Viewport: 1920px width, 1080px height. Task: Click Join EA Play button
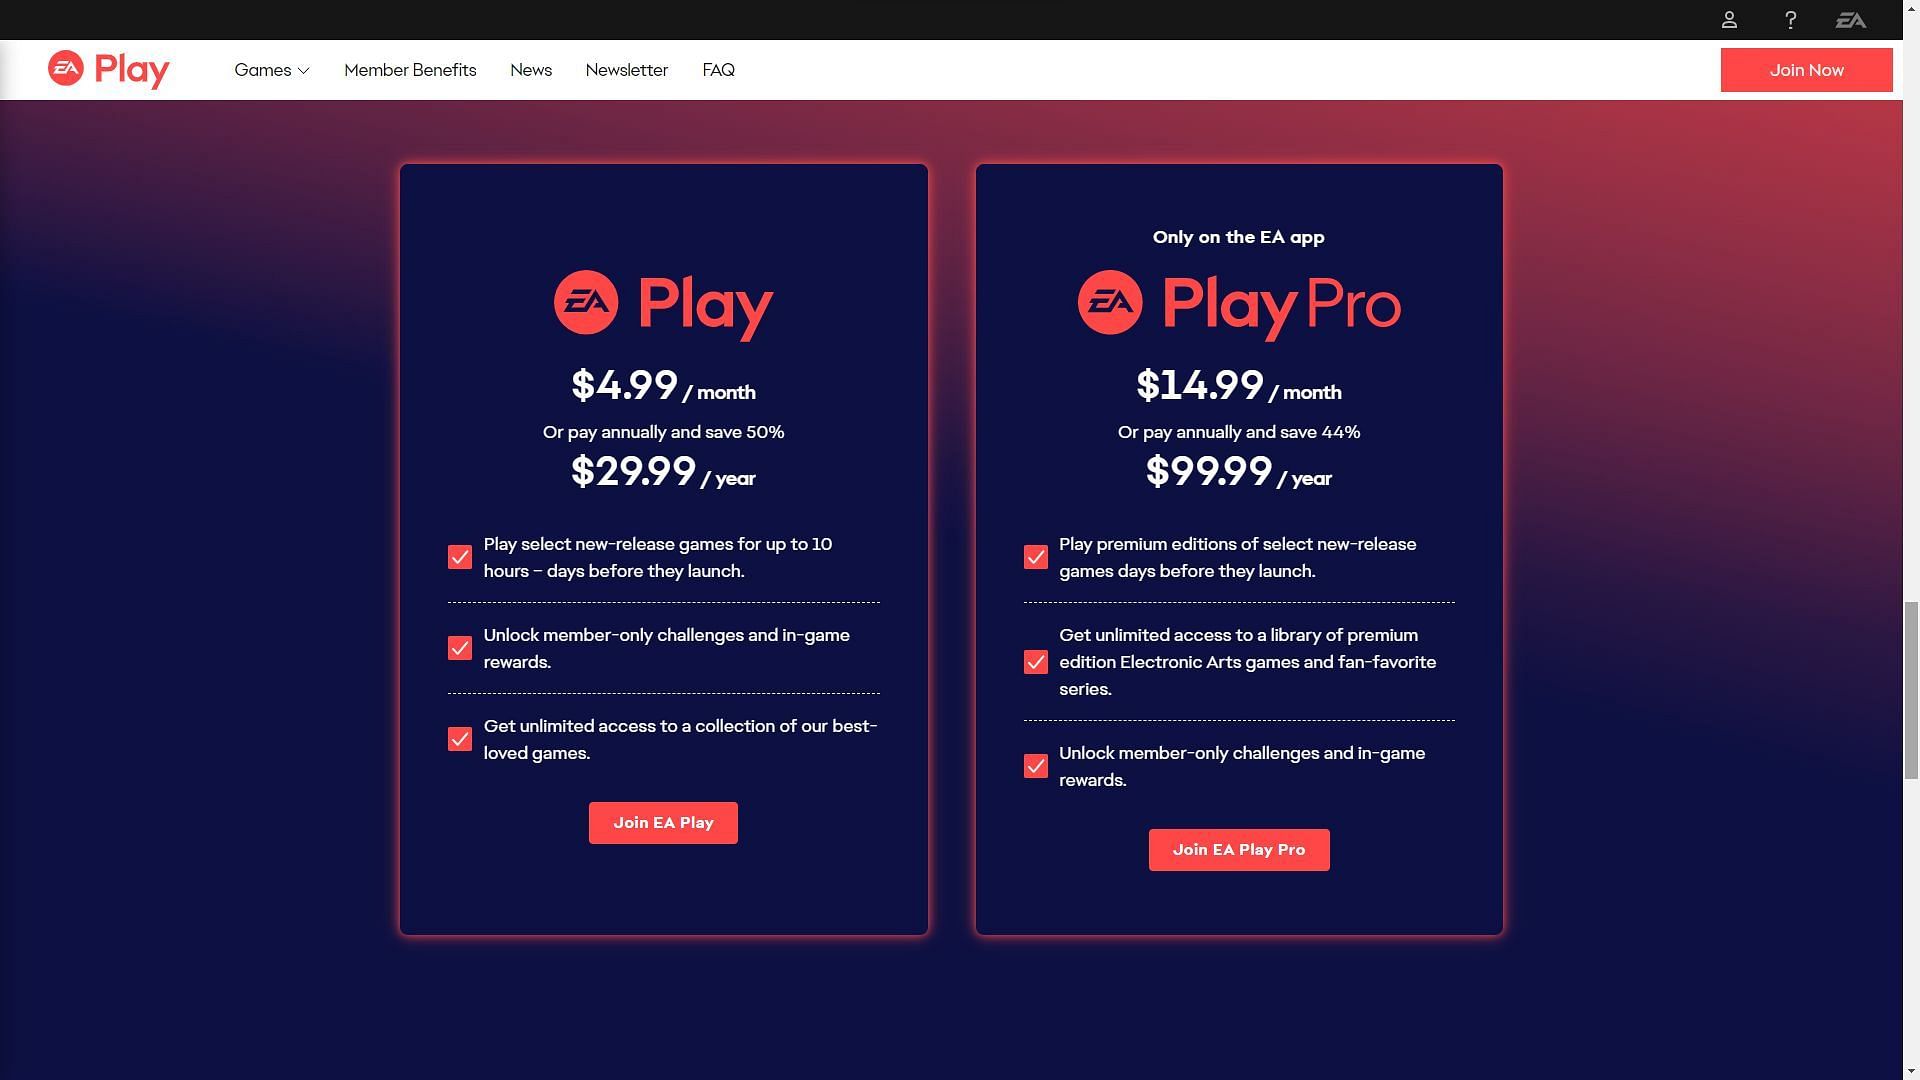coord(662,823)
